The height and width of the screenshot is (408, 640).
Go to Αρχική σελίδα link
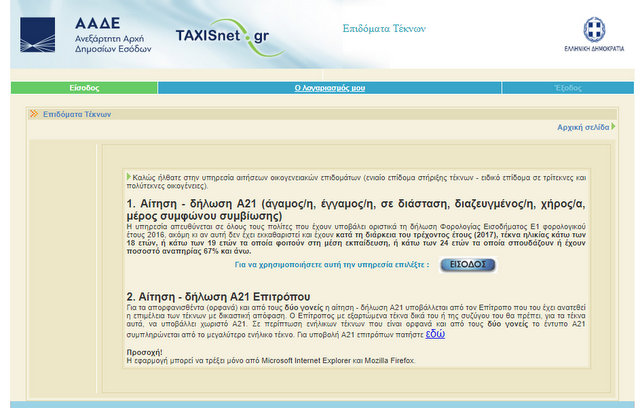click(x=584, y=128)
